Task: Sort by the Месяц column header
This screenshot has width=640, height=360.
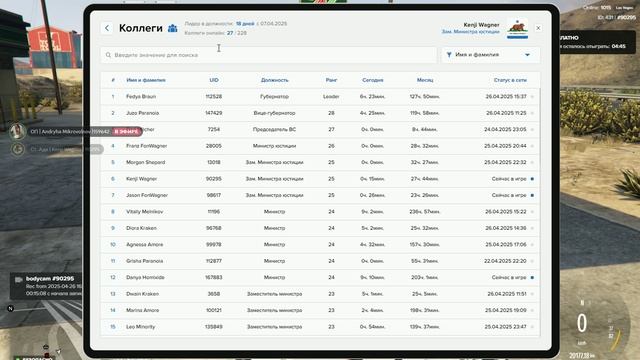Action: (425, 80)
